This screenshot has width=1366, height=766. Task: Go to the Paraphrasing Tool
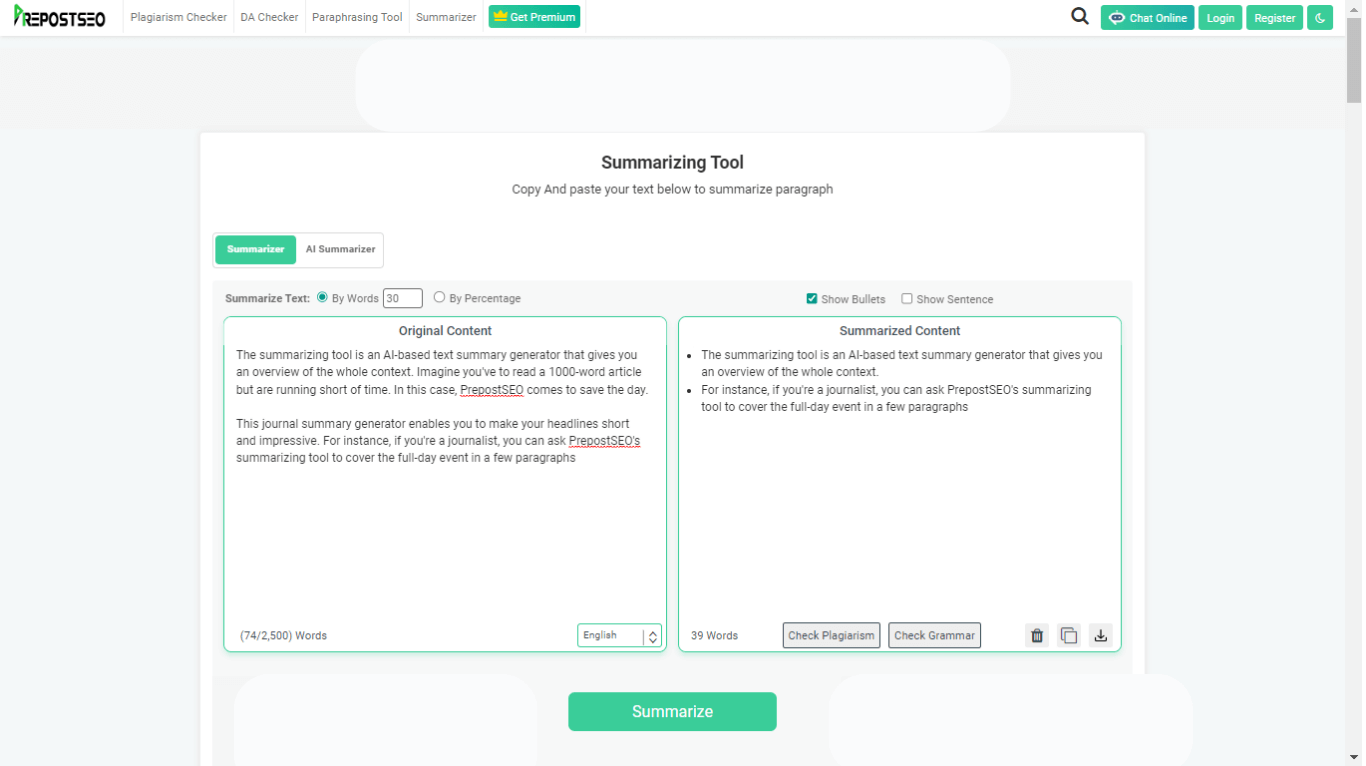[x=357, y=17]
